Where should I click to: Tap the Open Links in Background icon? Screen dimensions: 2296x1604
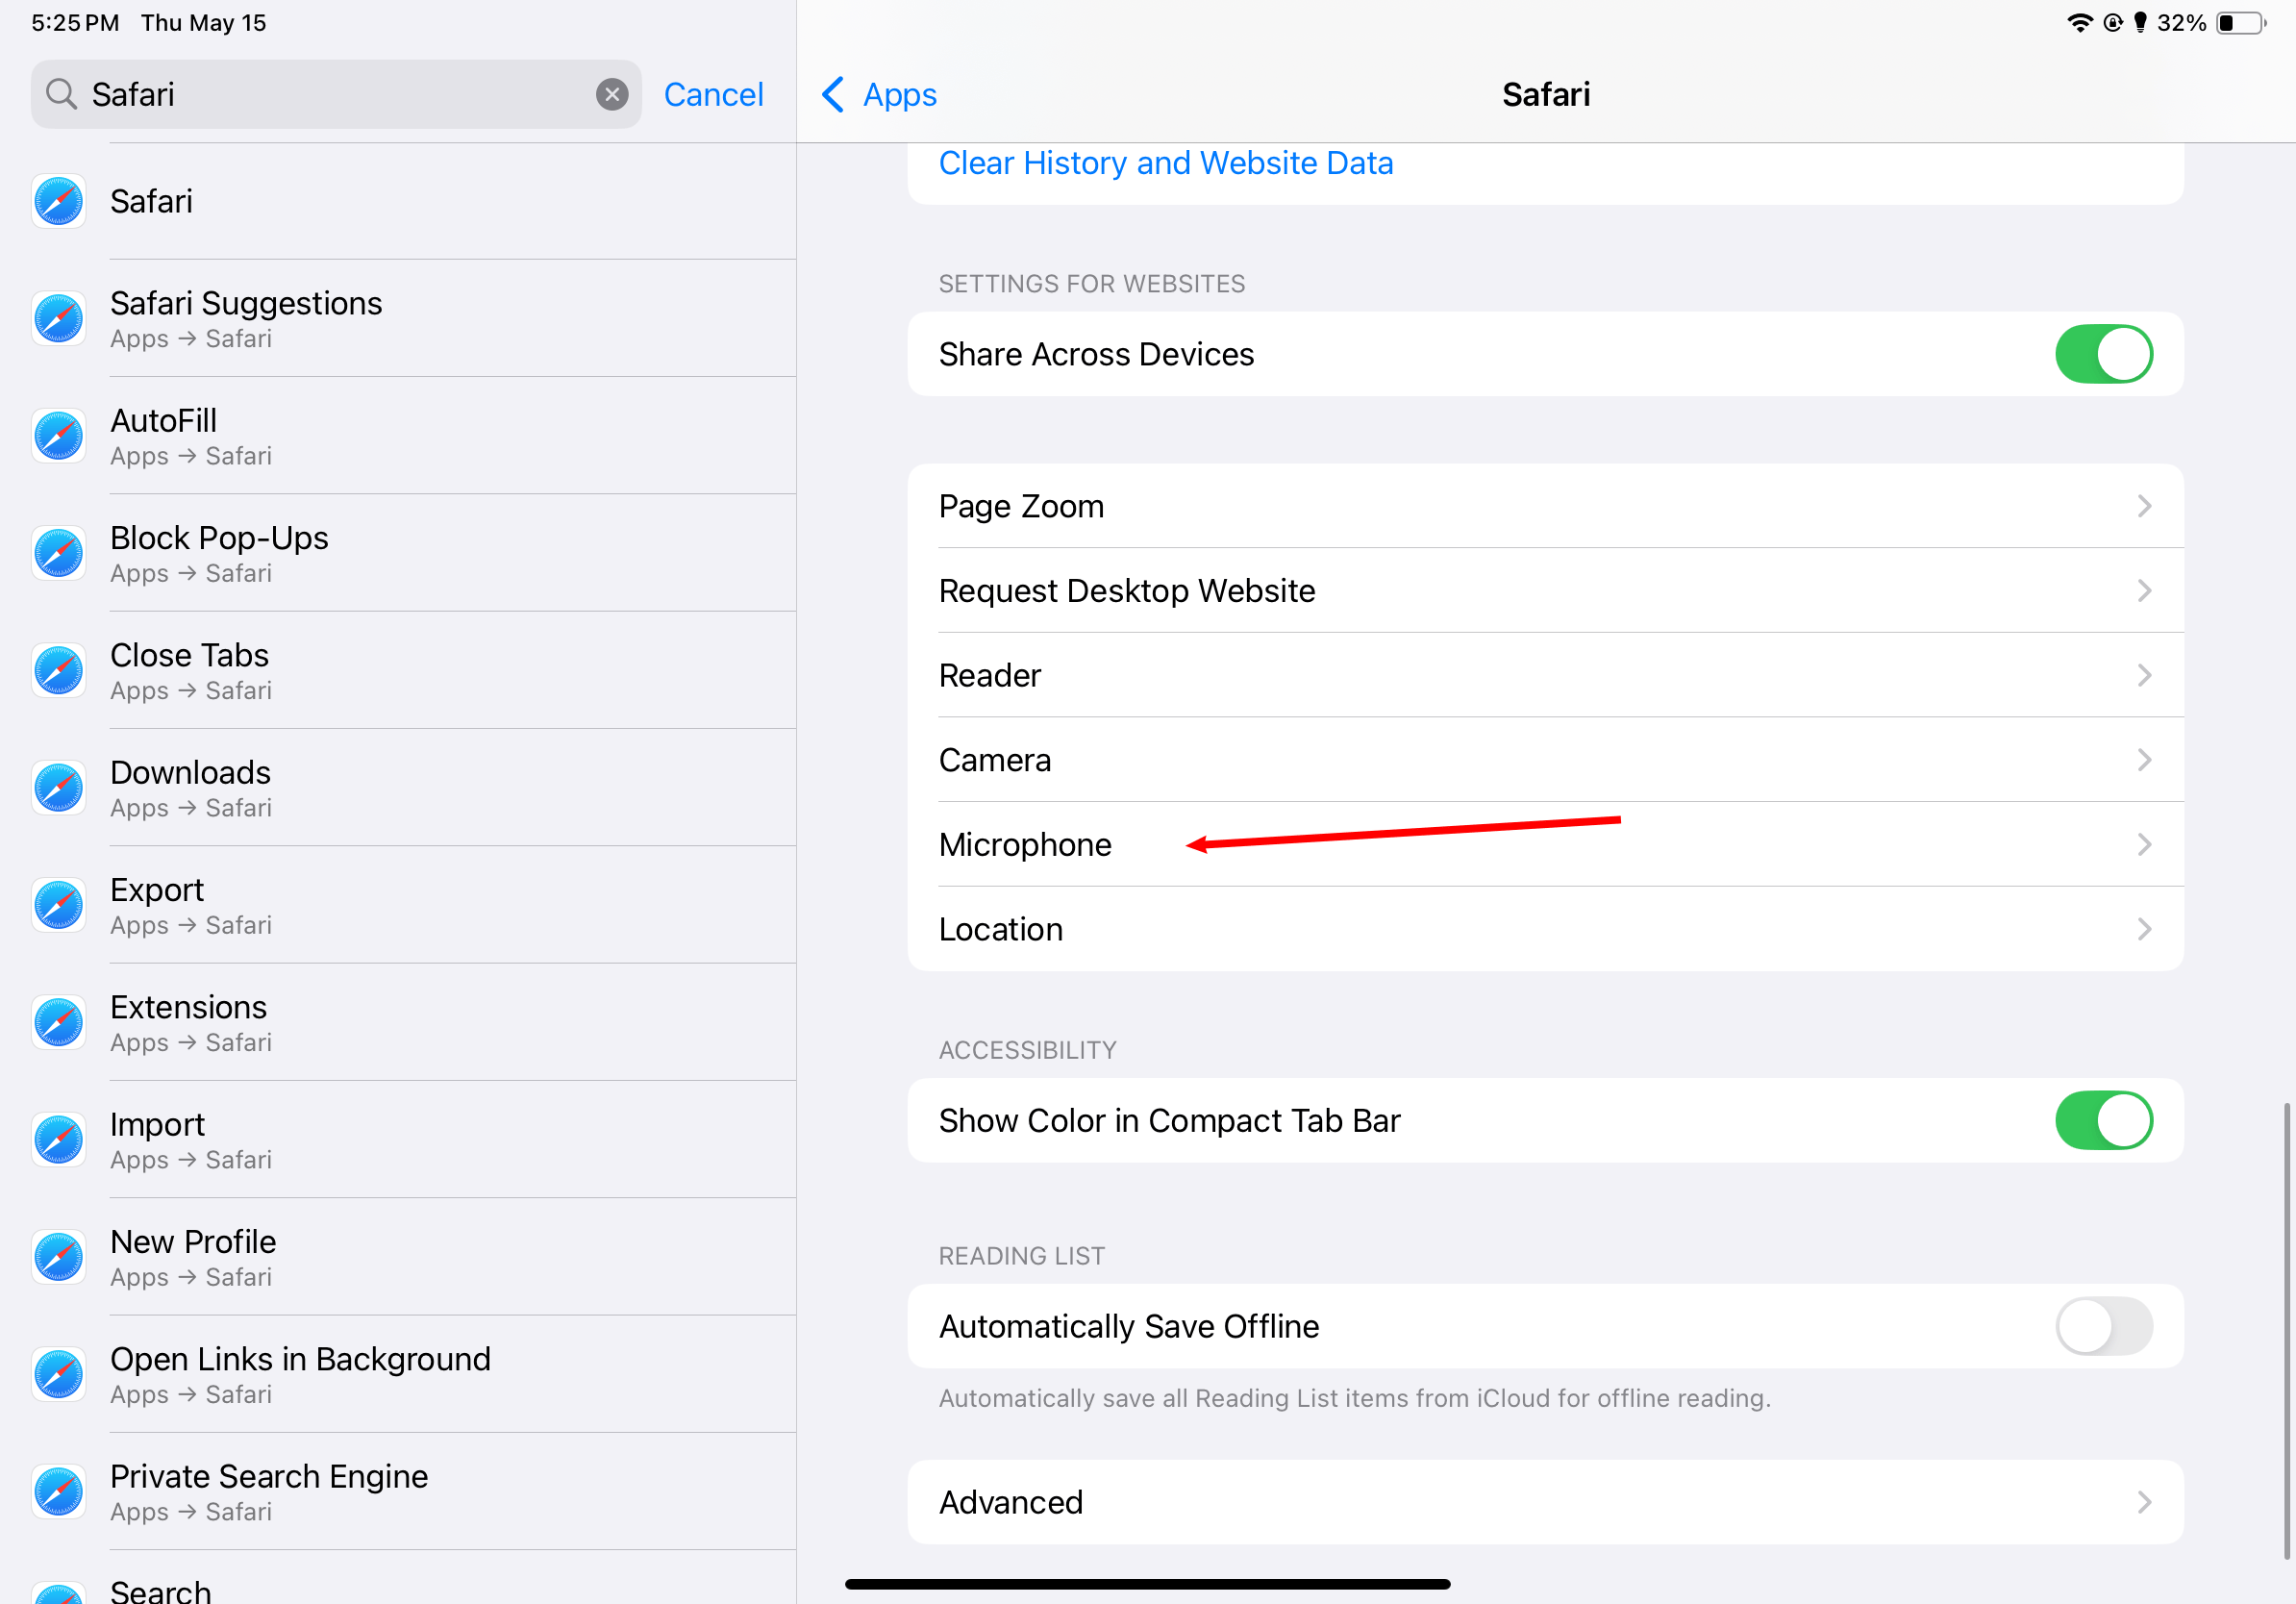pos(58,1375)
